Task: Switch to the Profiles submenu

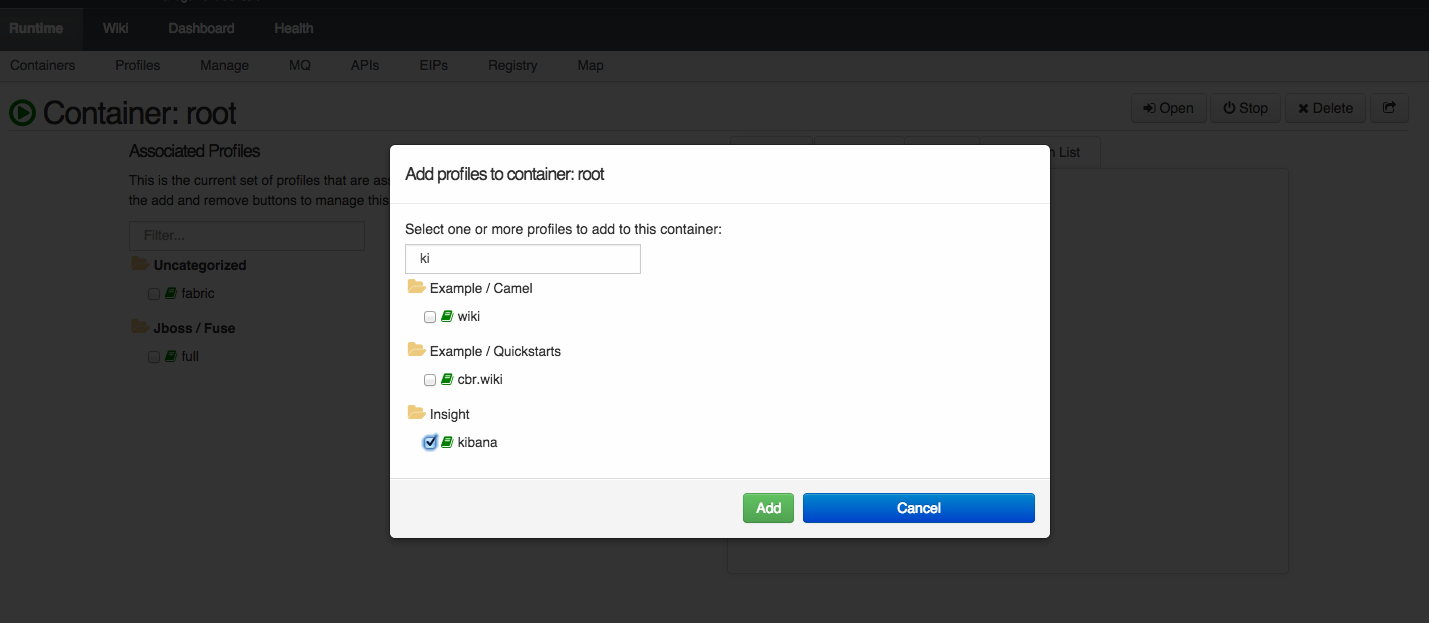Action: (138, 65)
